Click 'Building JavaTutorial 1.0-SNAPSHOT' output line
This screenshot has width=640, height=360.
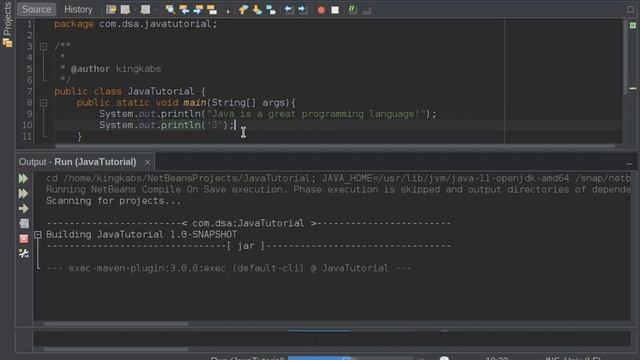click(x=141, y=235)
